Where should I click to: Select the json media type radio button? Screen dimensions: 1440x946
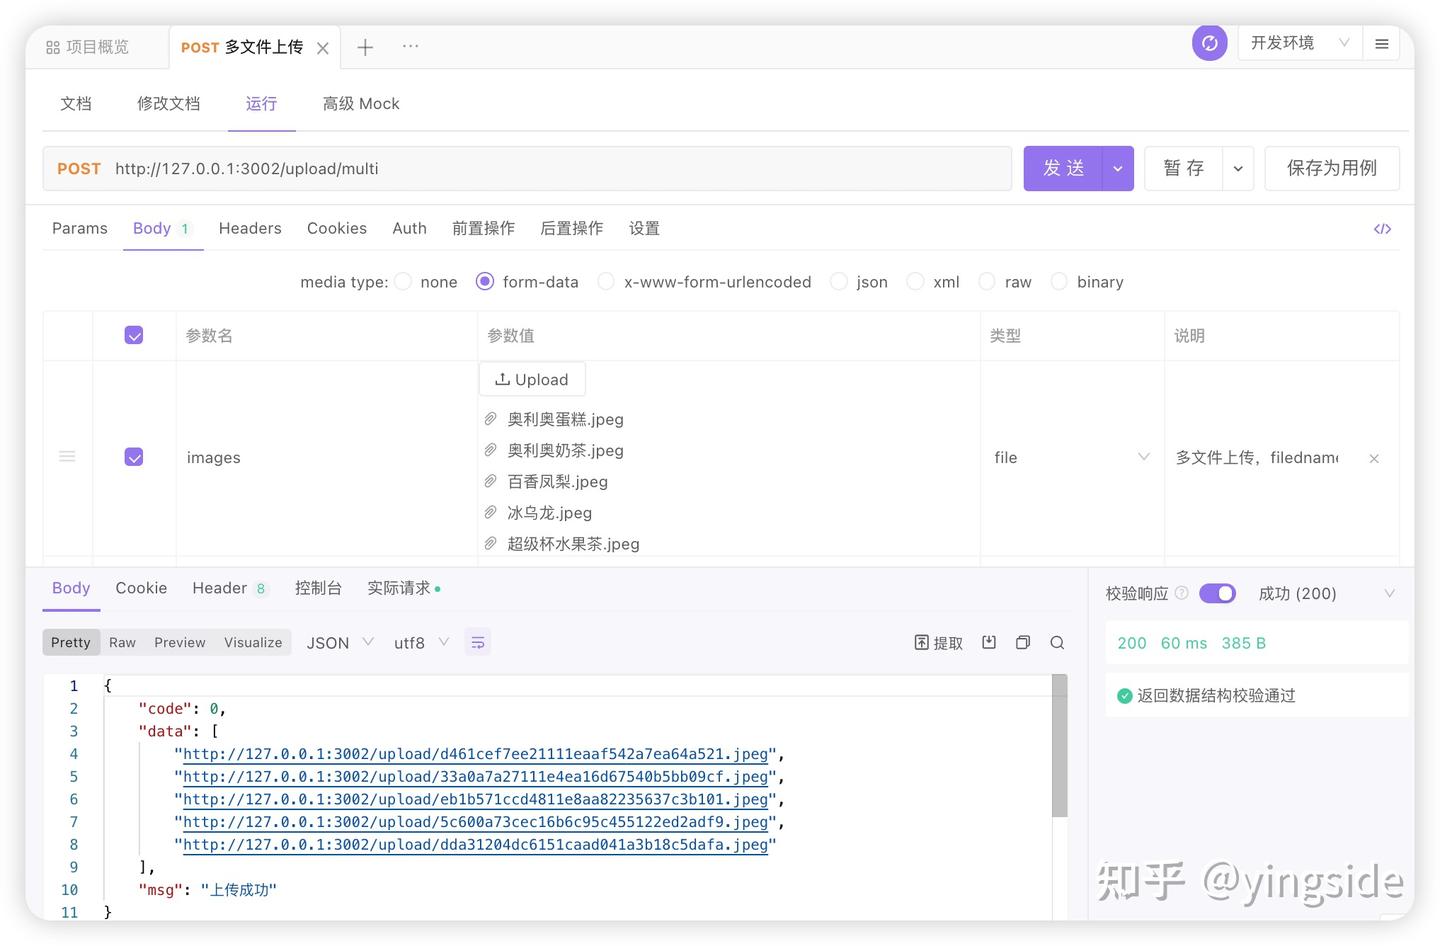[839, 282]
